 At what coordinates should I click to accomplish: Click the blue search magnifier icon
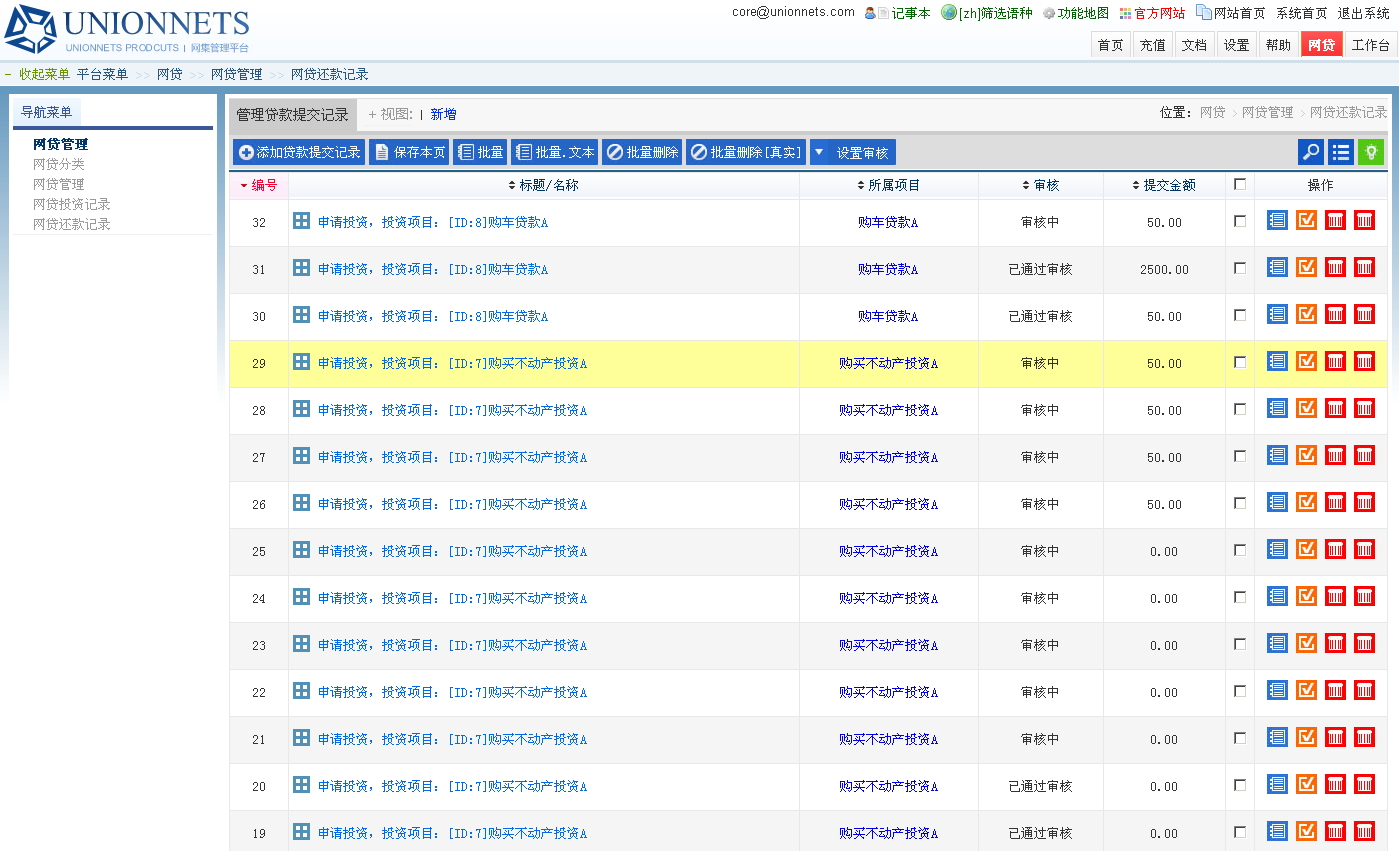point(1311,152)
